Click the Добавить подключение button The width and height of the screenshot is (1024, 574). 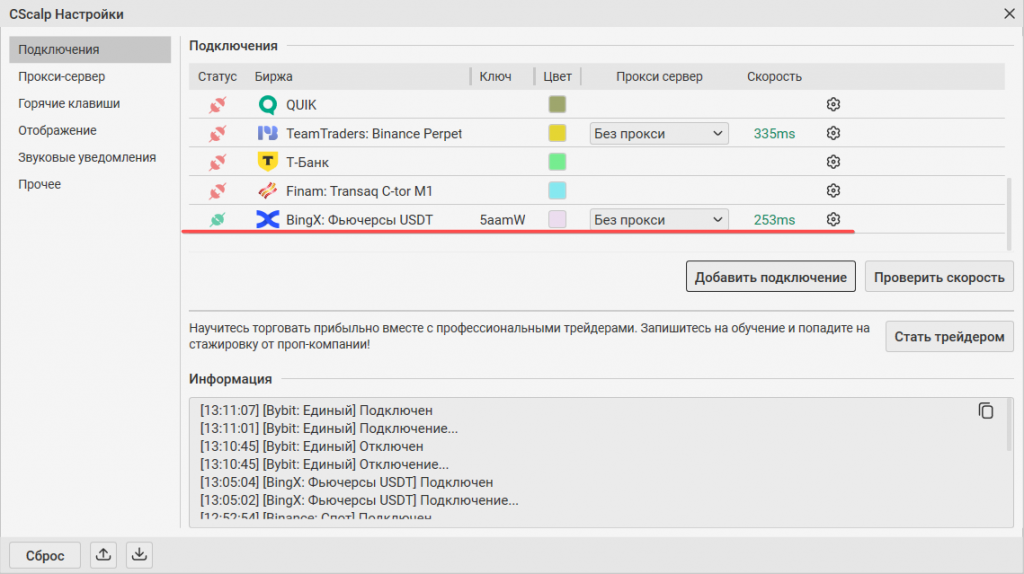point(770,277)
